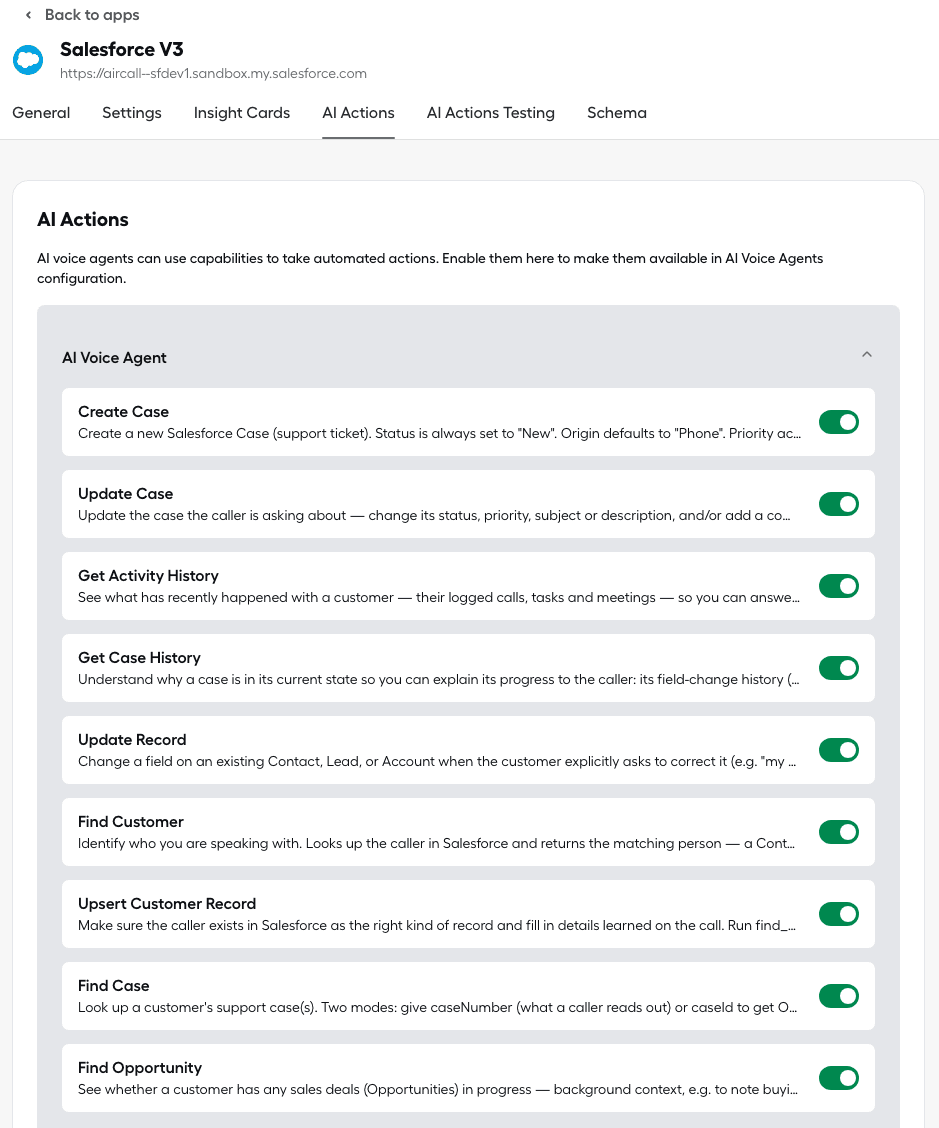
Task: Open the Salesforce sandbox URL
Action: tap(213, 73)
